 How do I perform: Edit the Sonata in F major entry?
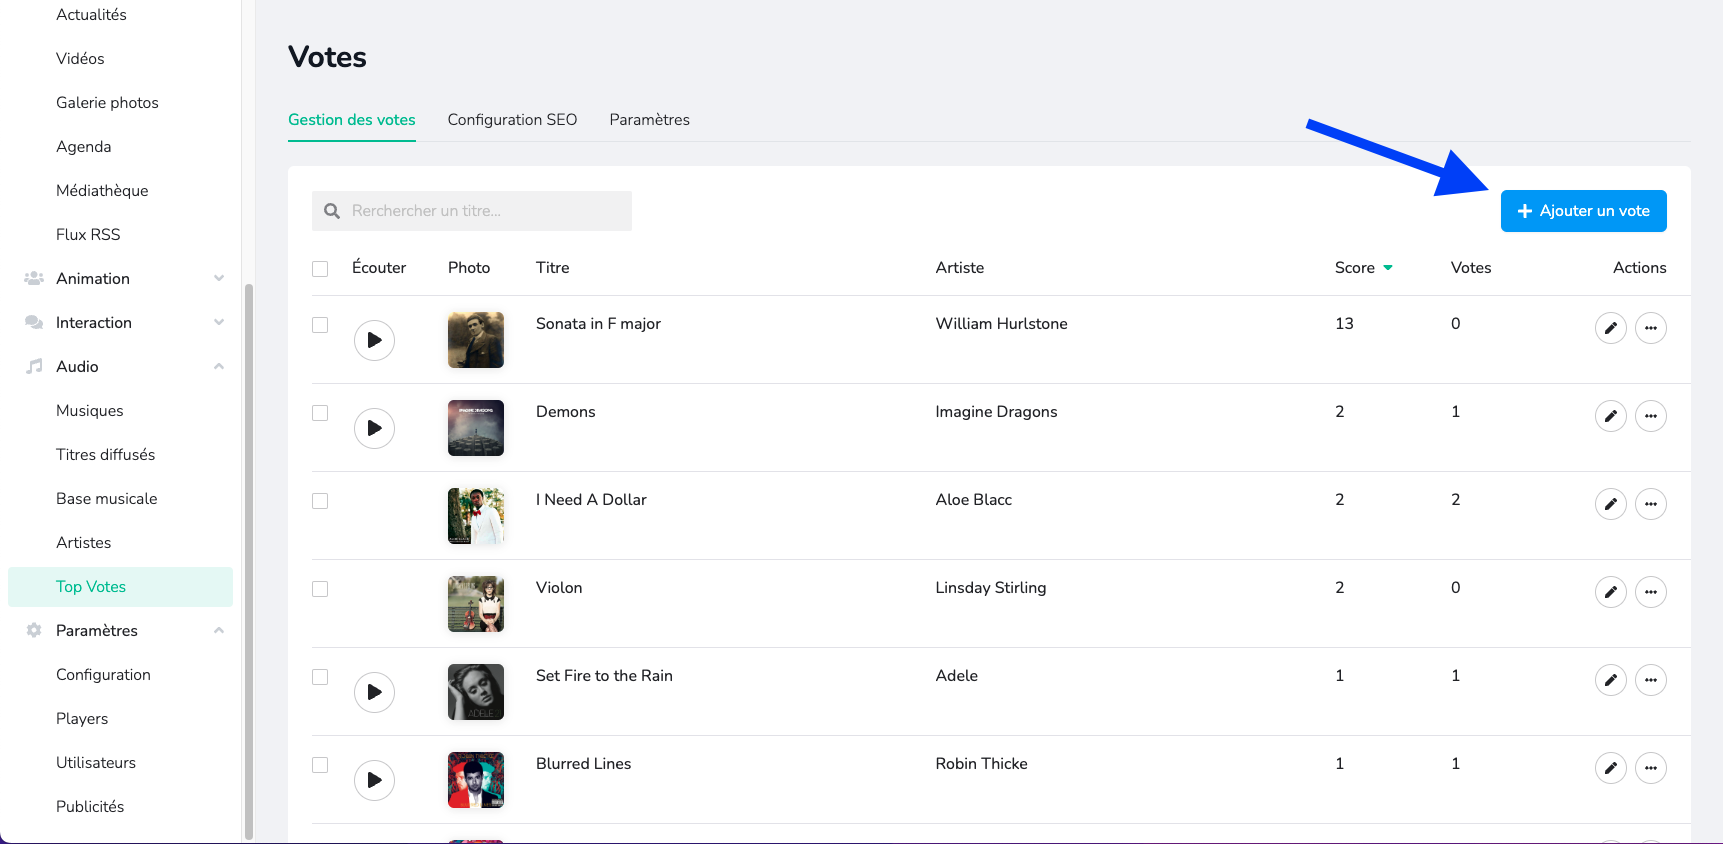point(1610,328)
